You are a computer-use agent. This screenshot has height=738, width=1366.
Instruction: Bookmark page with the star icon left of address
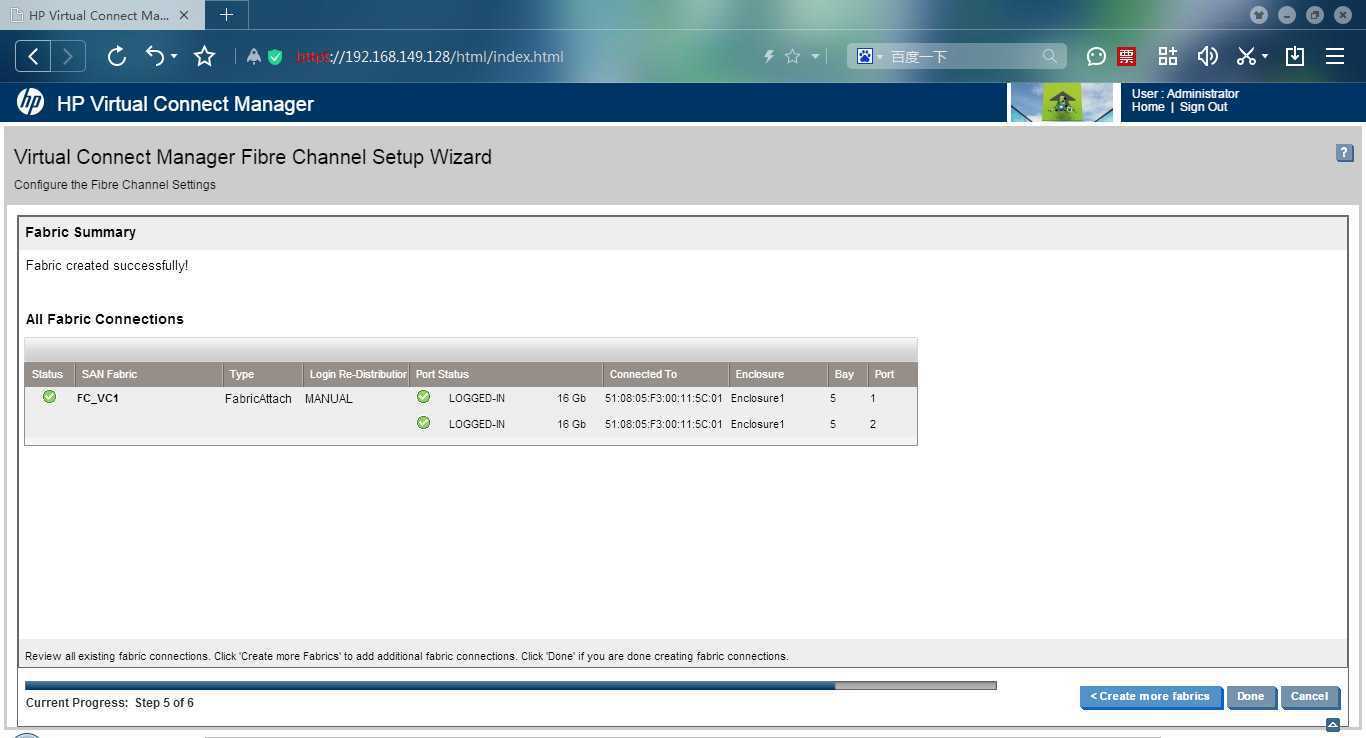click(205, 56)
